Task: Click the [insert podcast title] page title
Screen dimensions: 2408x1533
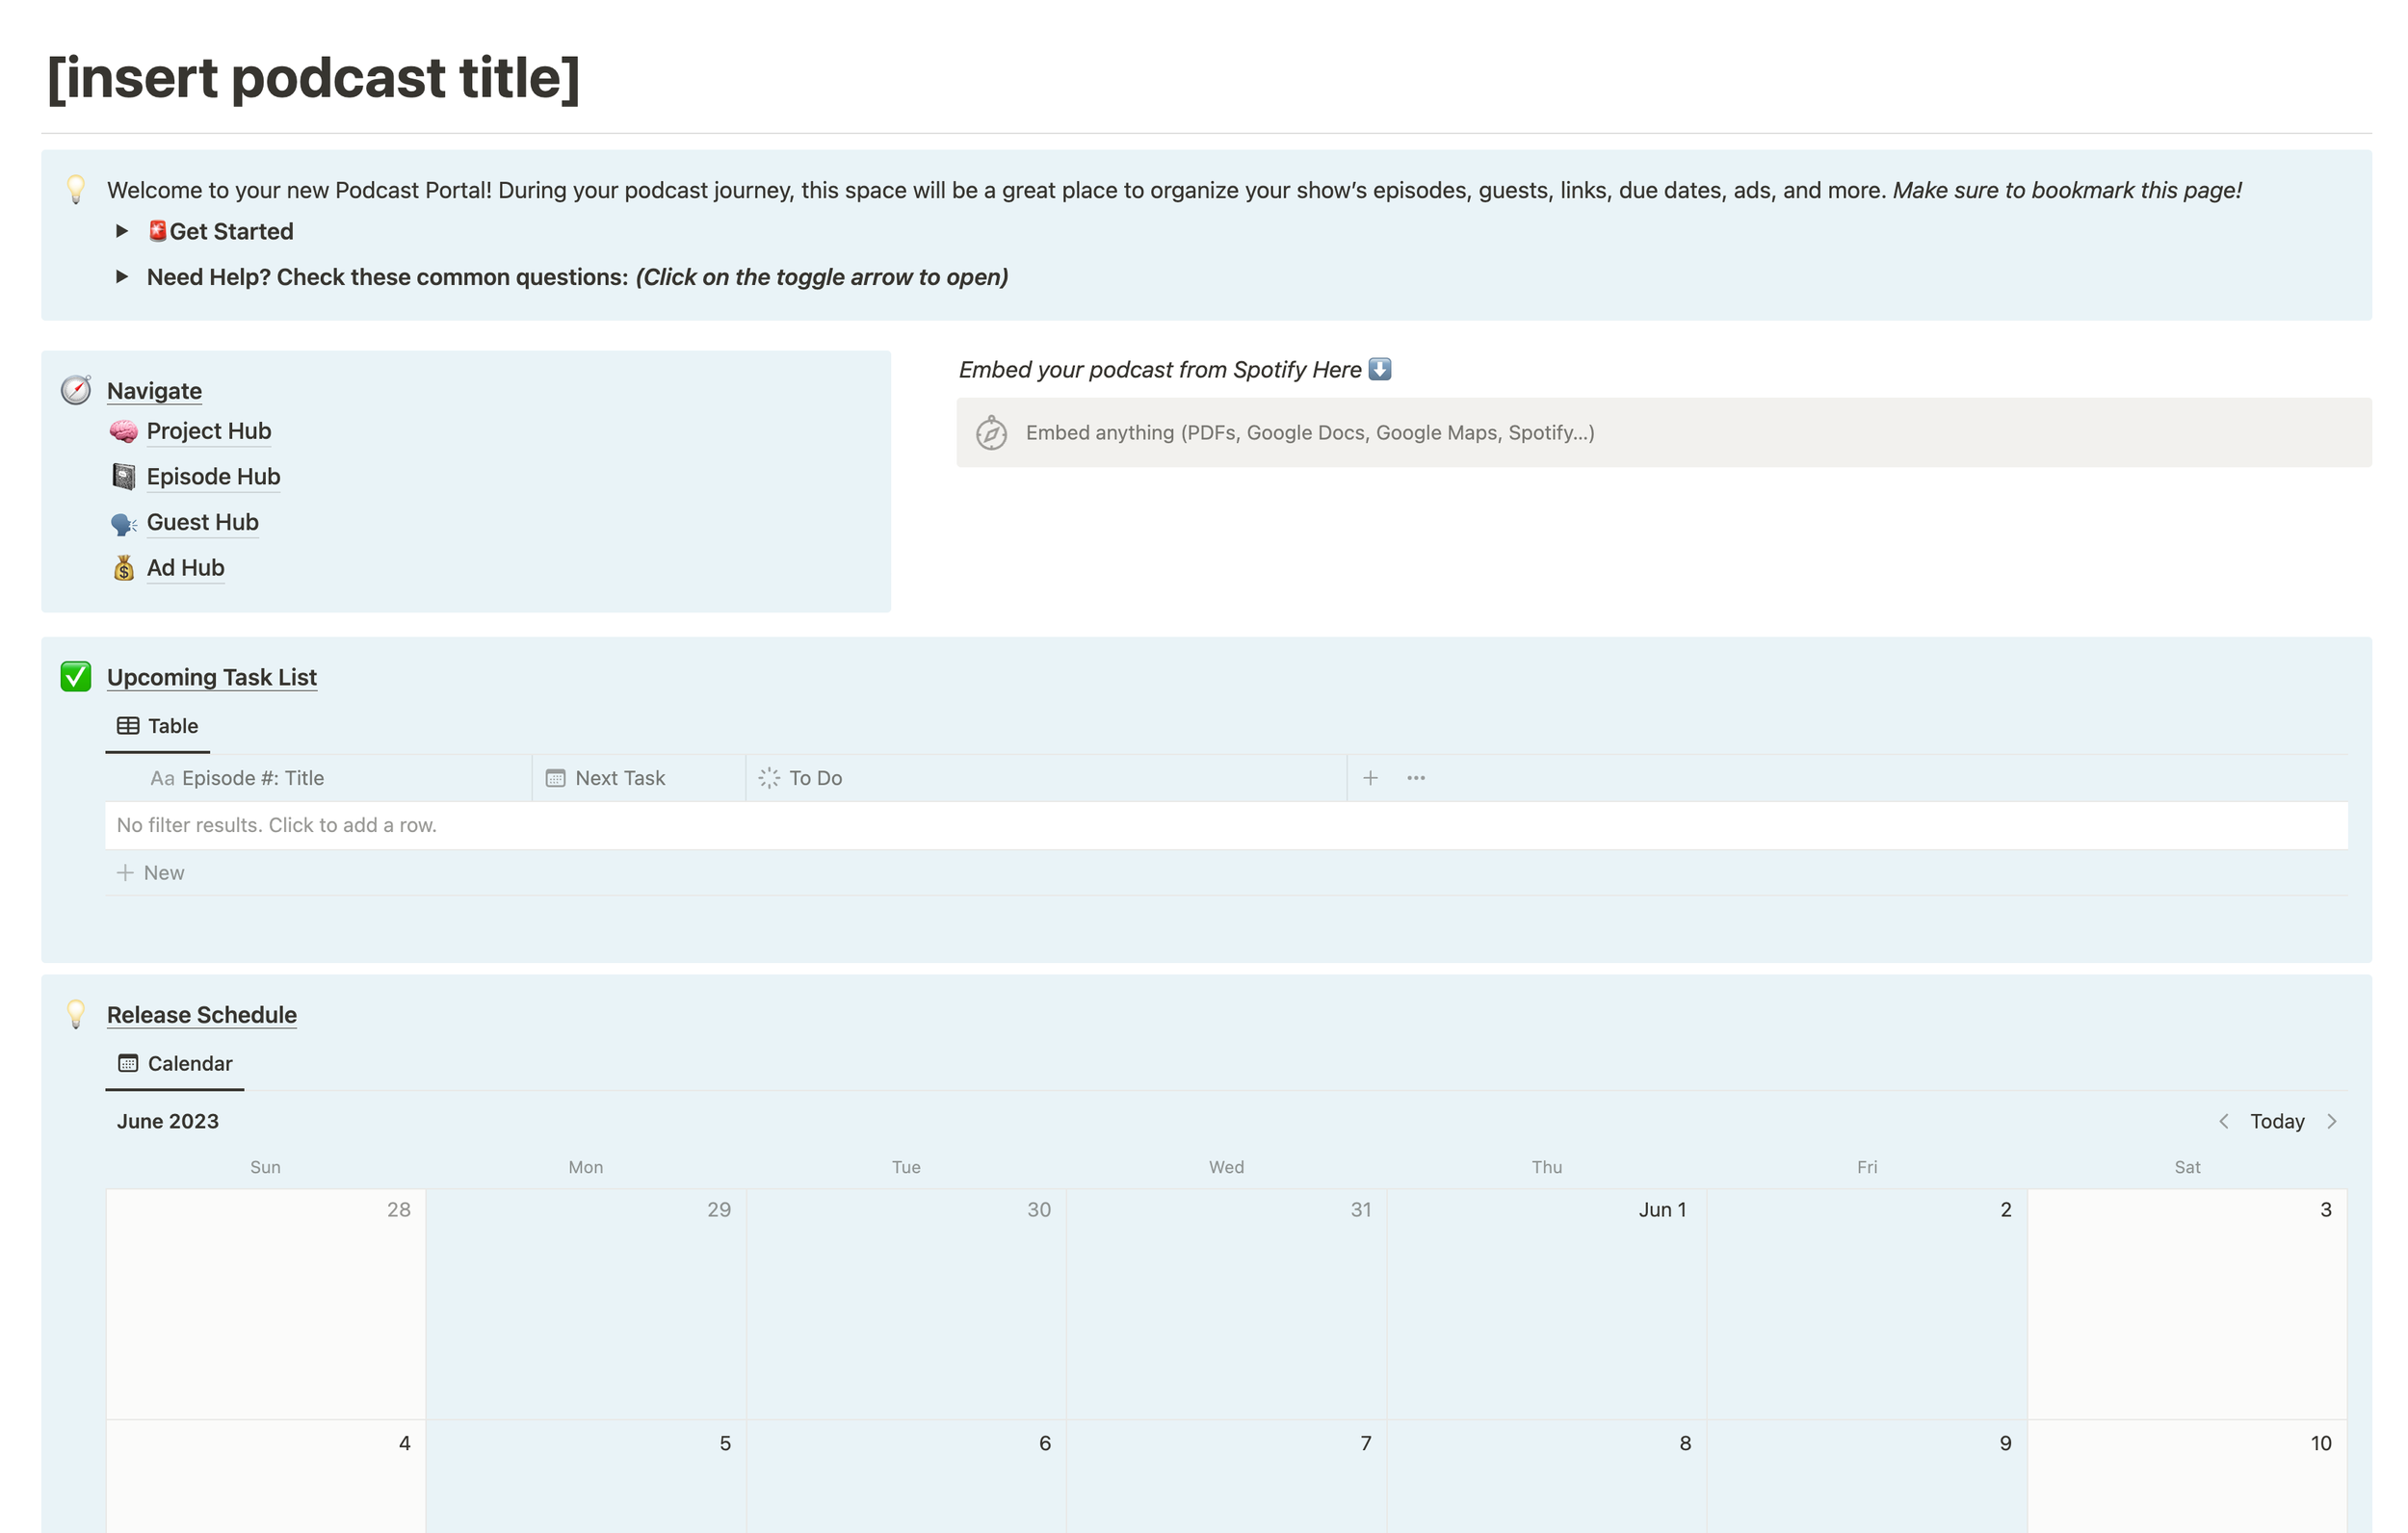Action: [x=313, y=78]
